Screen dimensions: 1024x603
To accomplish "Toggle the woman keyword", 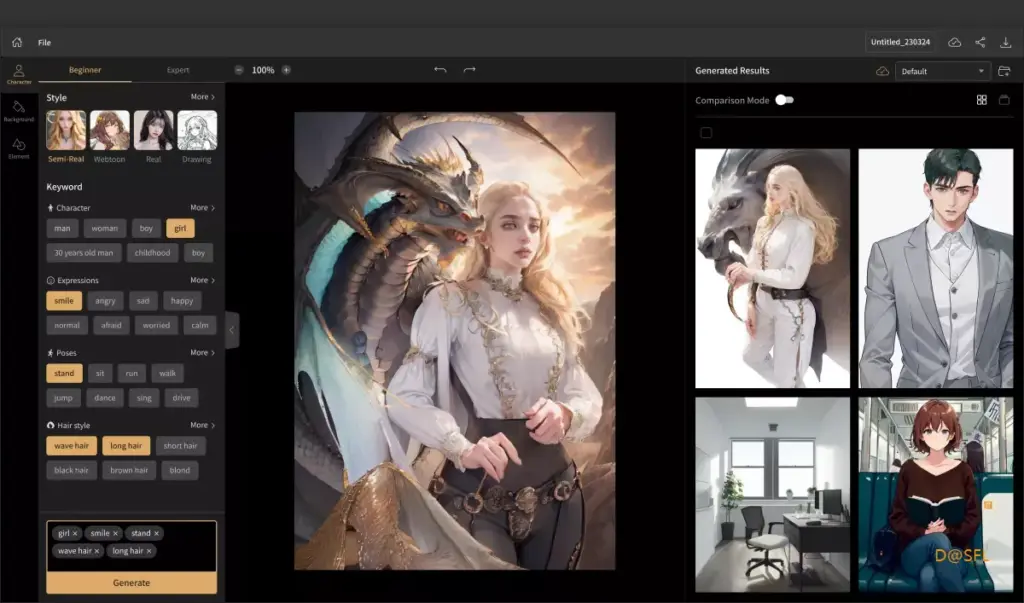I will point(104,228).
